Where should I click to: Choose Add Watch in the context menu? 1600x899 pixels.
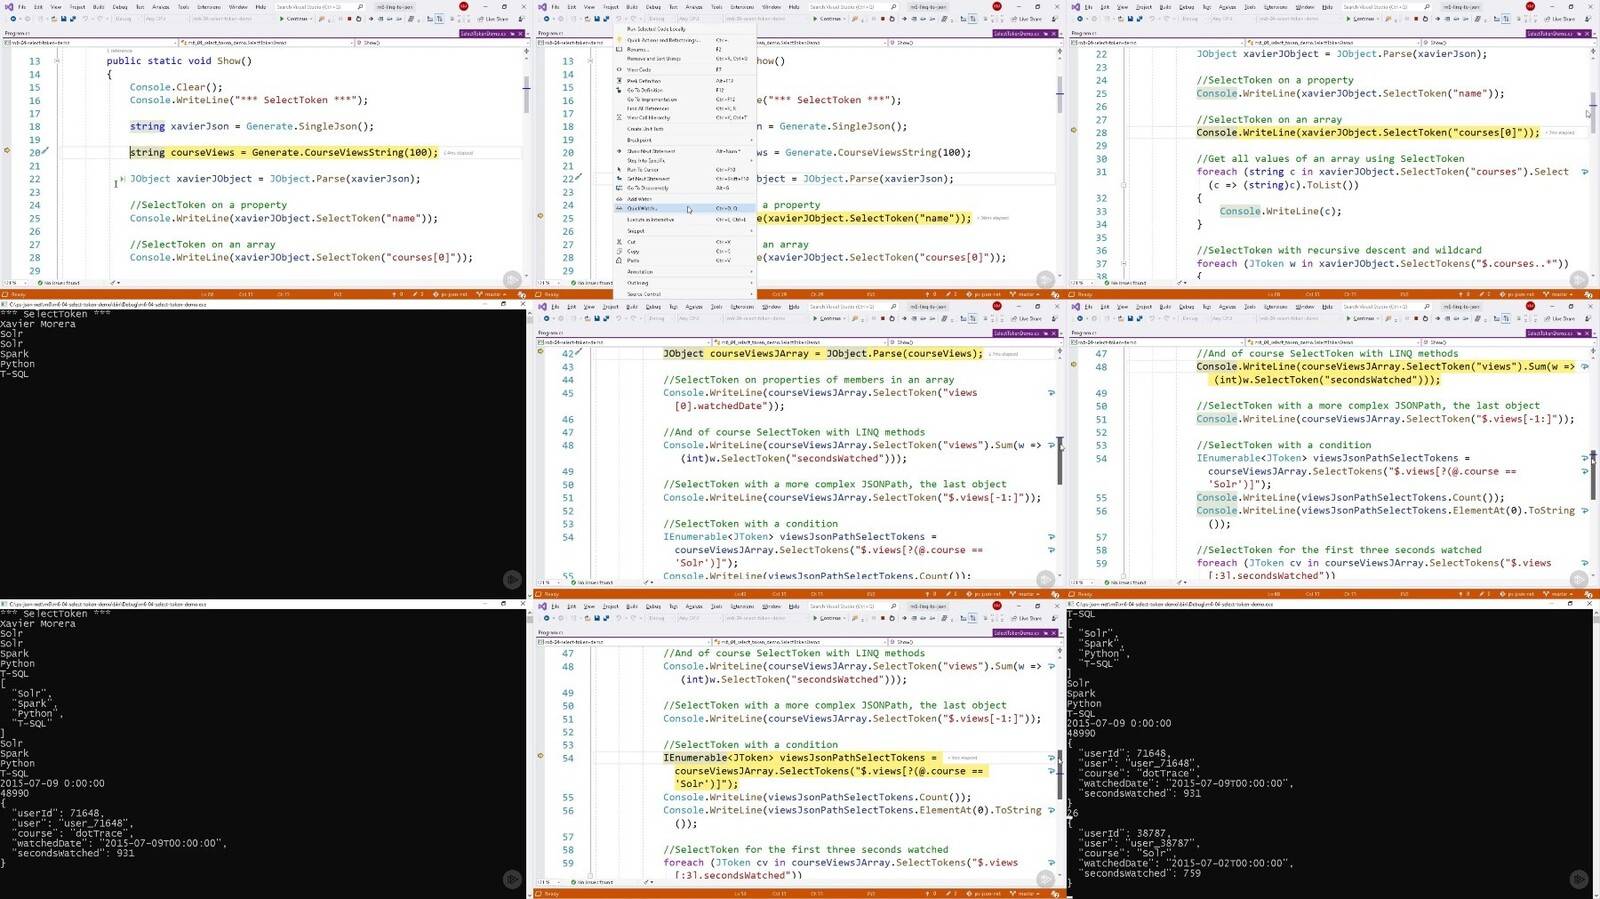(685, 199)
